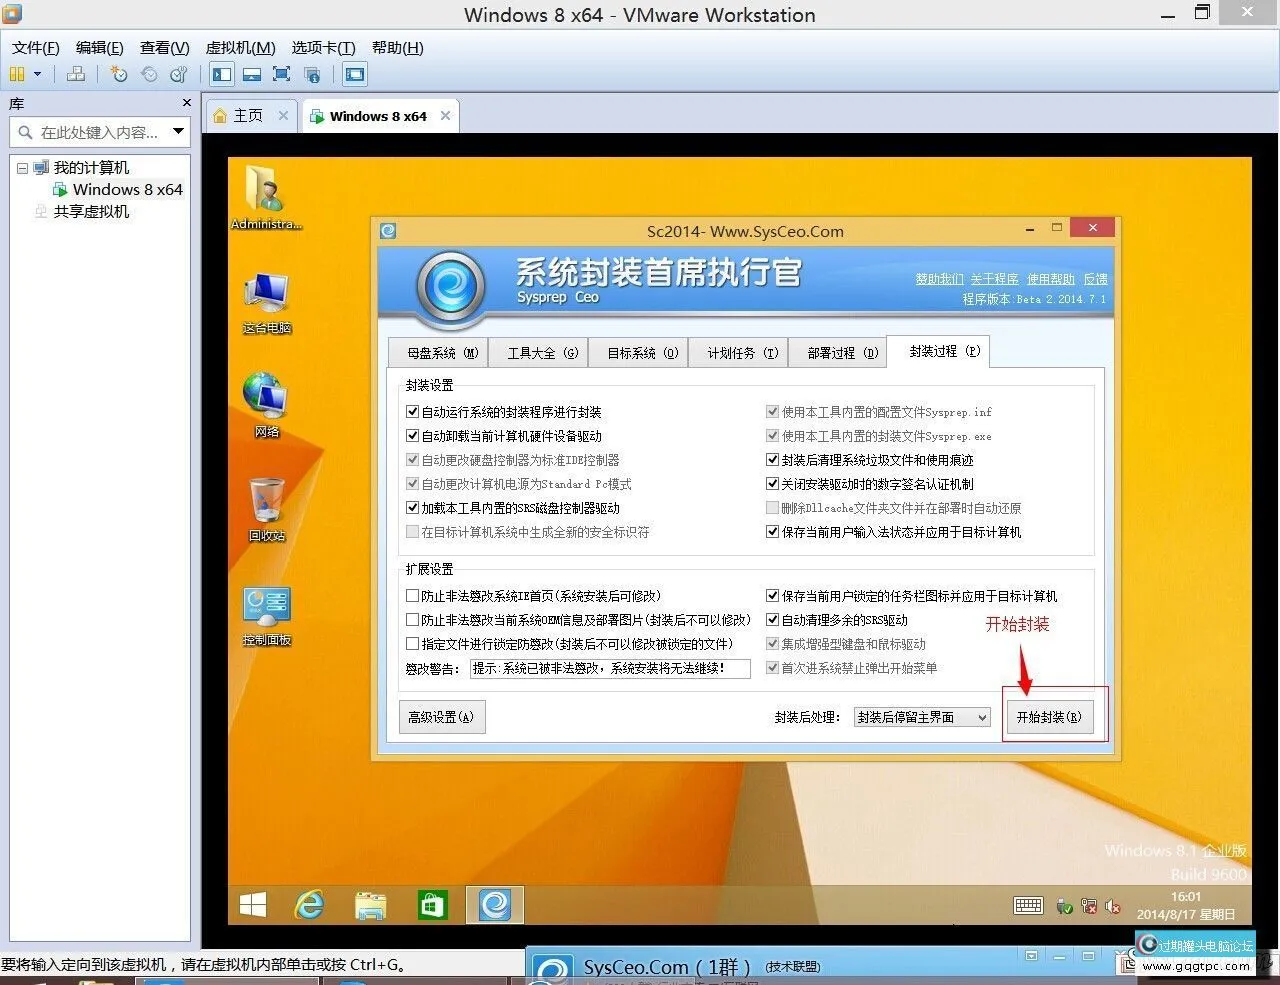Screen dimensions: 1280x985
Task: Click the Revert Snapshot toolbar icon
Action: 150,74
